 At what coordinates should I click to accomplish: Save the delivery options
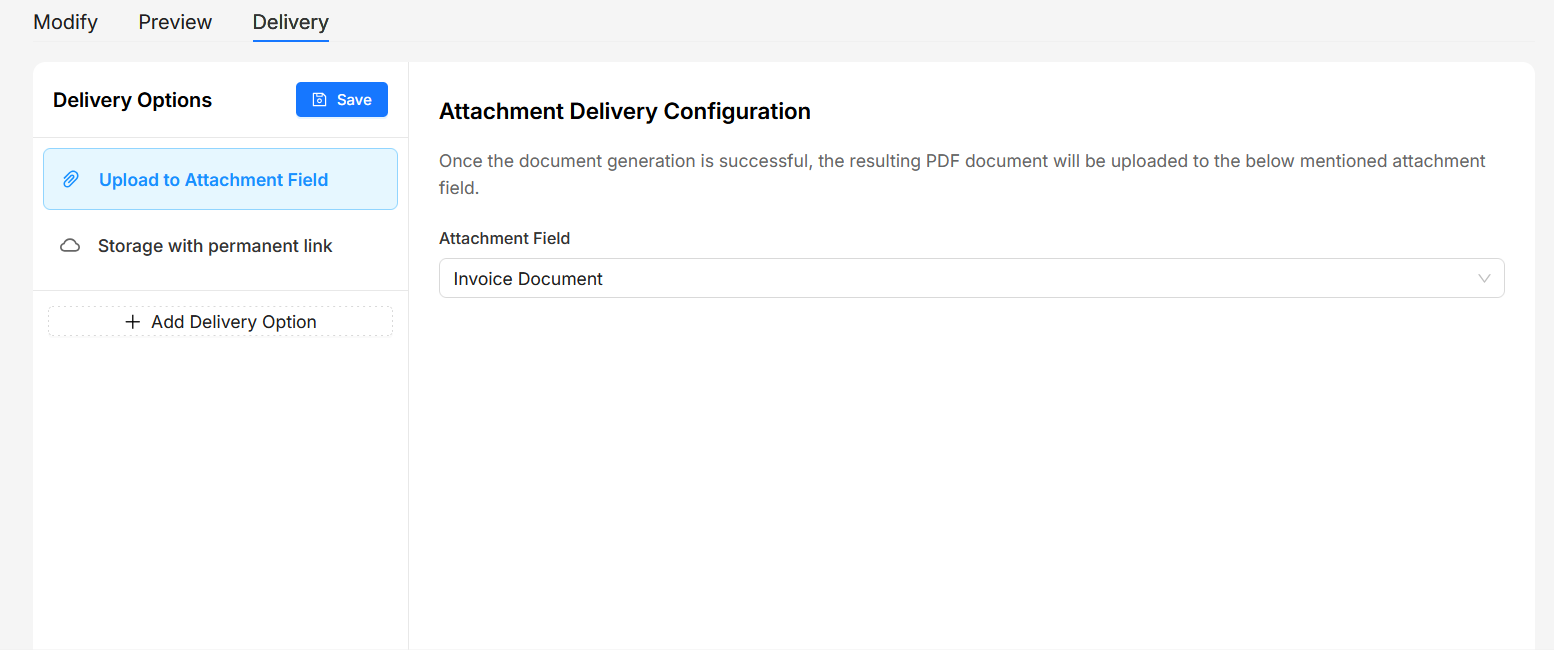click(342, 100)
